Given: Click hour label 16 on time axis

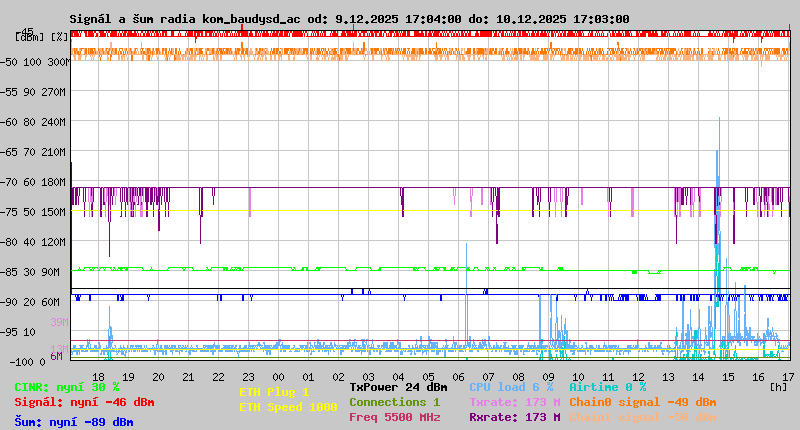Looking at the screenshot, I should click(x=759, y=377).
